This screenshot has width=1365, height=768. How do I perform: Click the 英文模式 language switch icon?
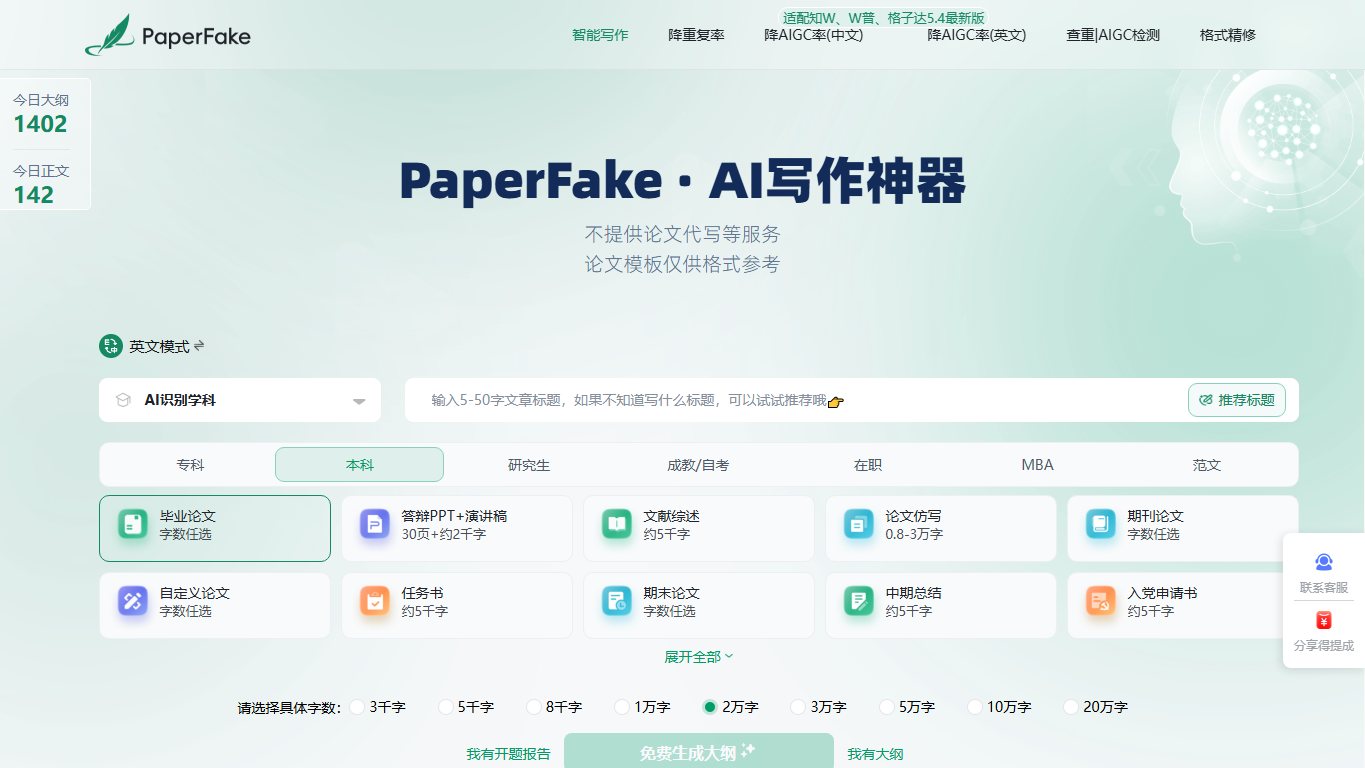pos(110,346)
